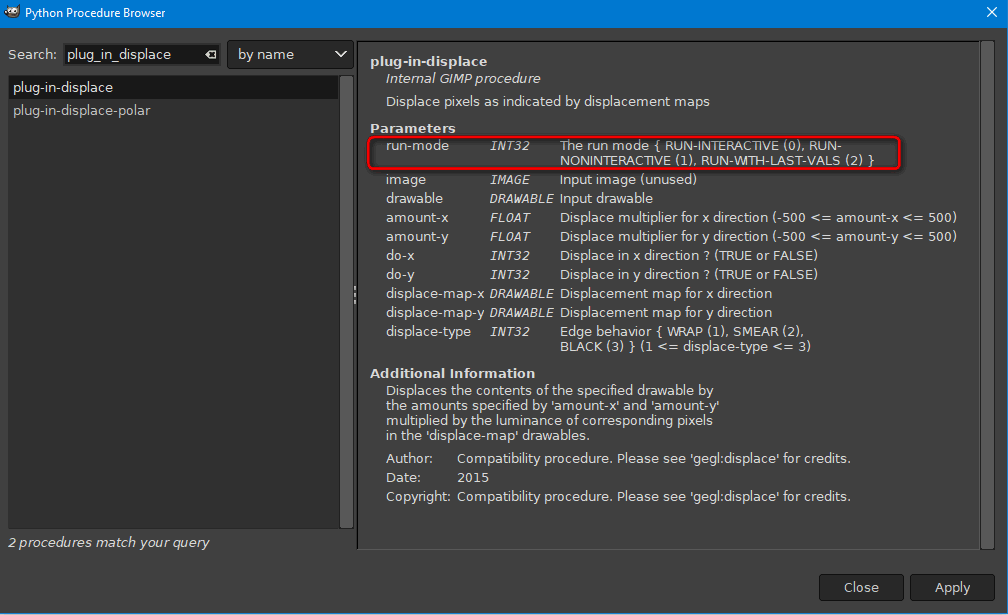Click the 'displace-map-x' parameter name
This screenshot has height=615, width=1008.
[x=435, y=294]
